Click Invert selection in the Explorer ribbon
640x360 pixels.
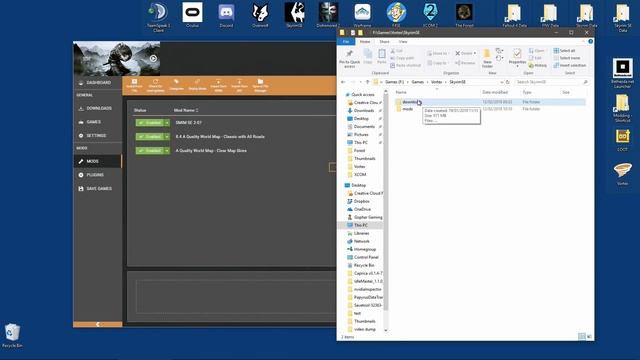click(x=570, y=65)
